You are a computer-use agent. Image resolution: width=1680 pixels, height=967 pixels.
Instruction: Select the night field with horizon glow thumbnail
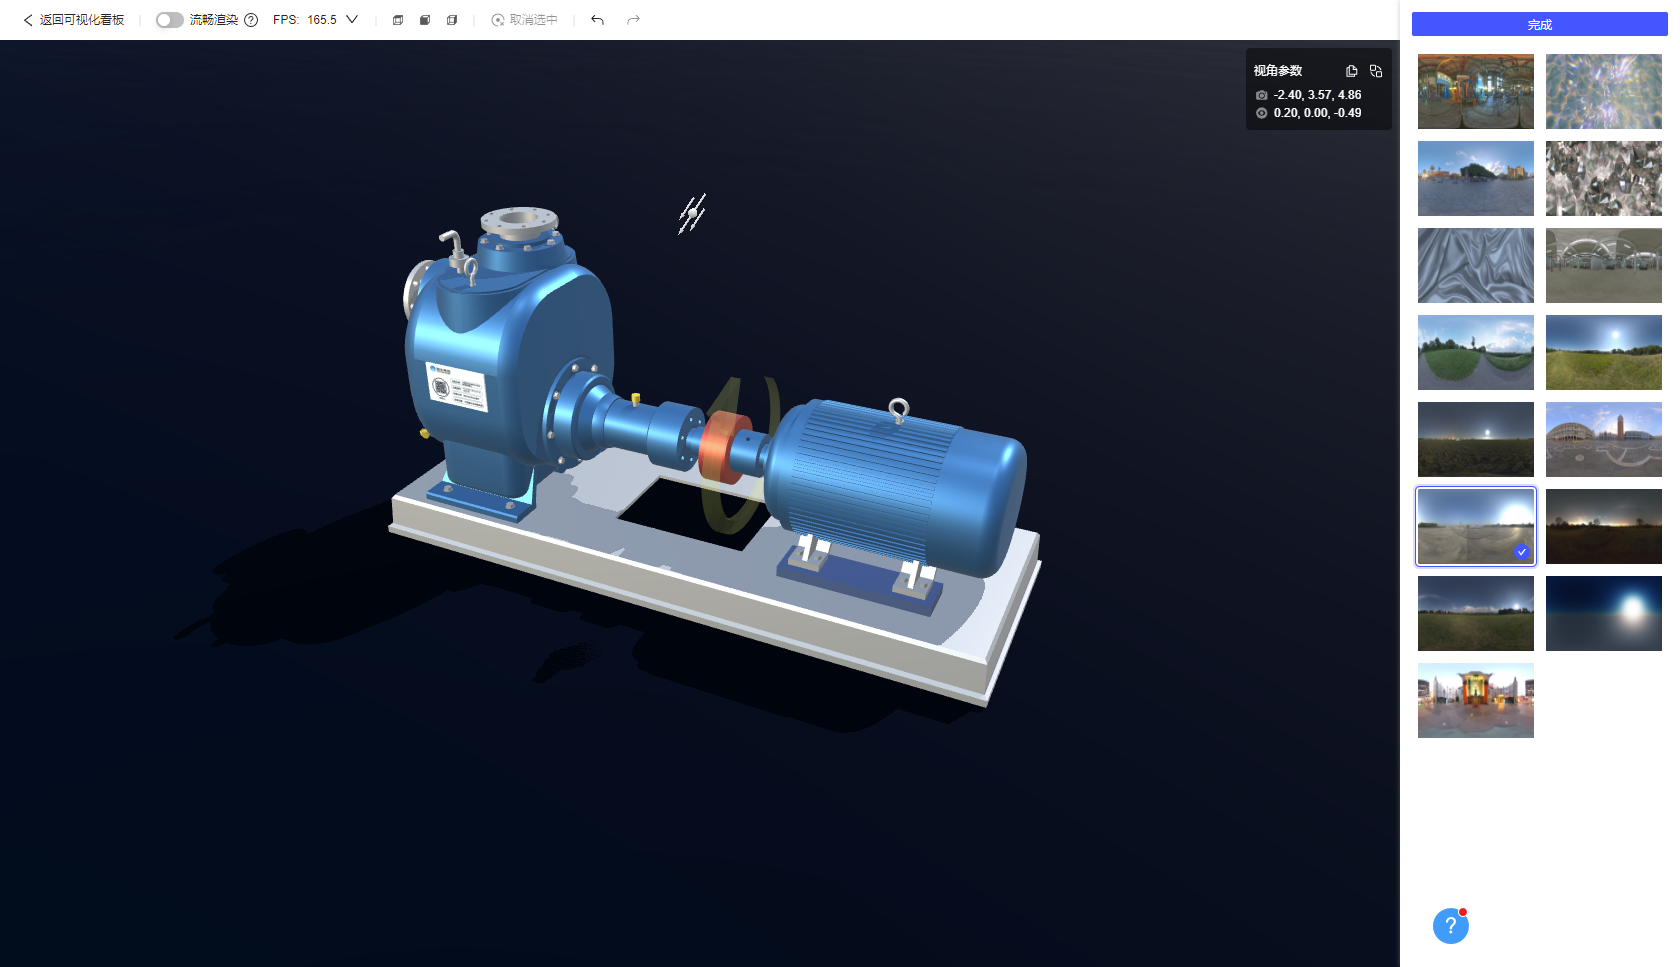[x=1604, y=526]
